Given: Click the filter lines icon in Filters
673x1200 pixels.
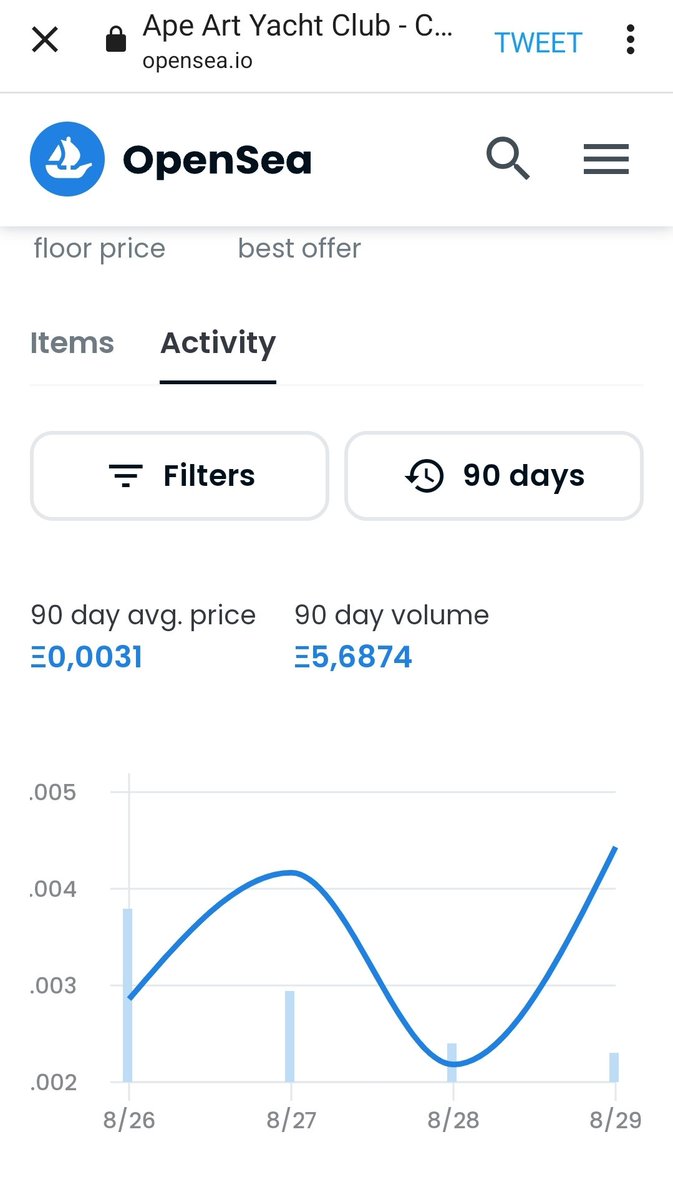Looking at the screenshot, I should coord(126,476).
